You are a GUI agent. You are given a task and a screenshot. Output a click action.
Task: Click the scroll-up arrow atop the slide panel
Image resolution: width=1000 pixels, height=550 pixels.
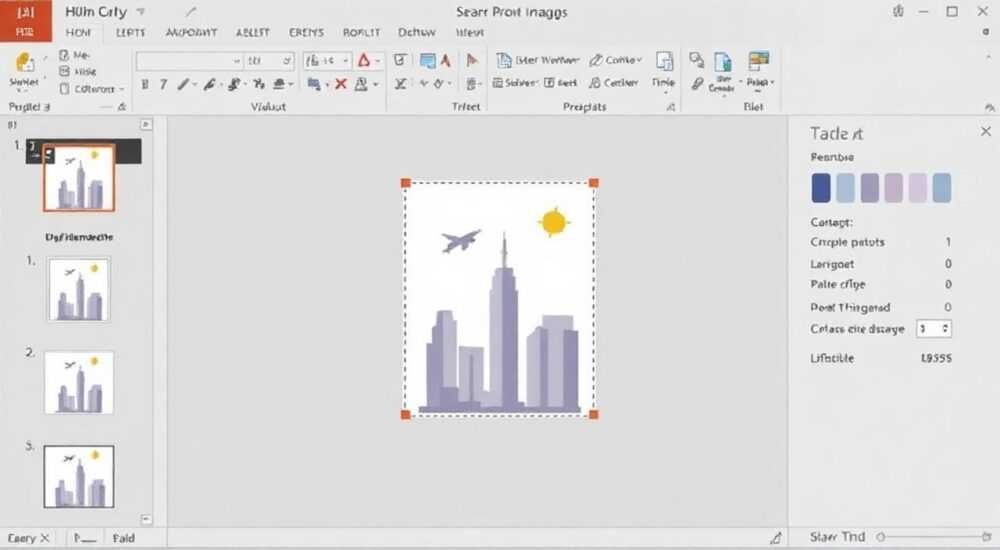(x=146, y=124)
